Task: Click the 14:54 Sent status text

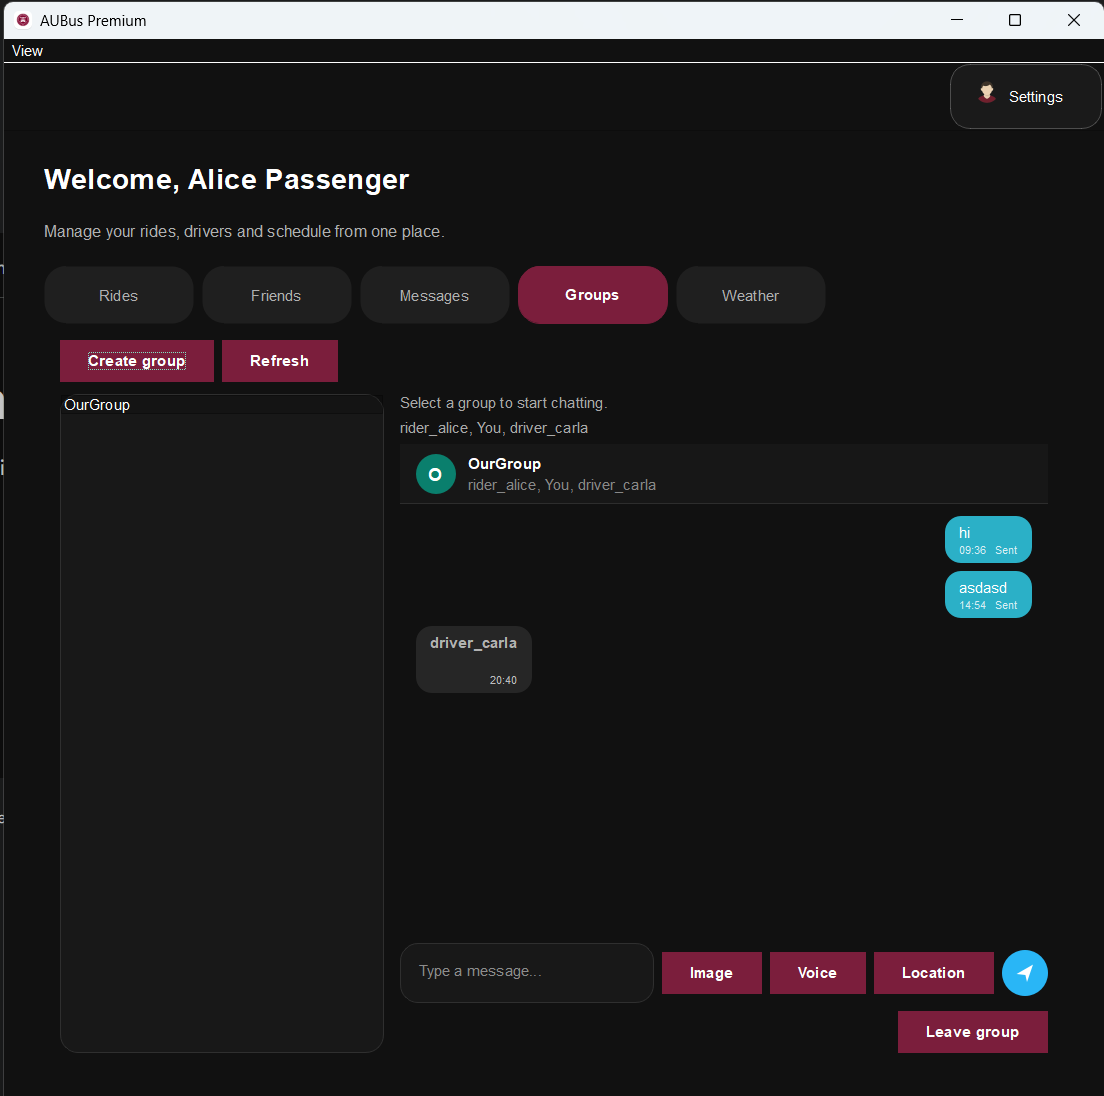Action: [988, 605]
